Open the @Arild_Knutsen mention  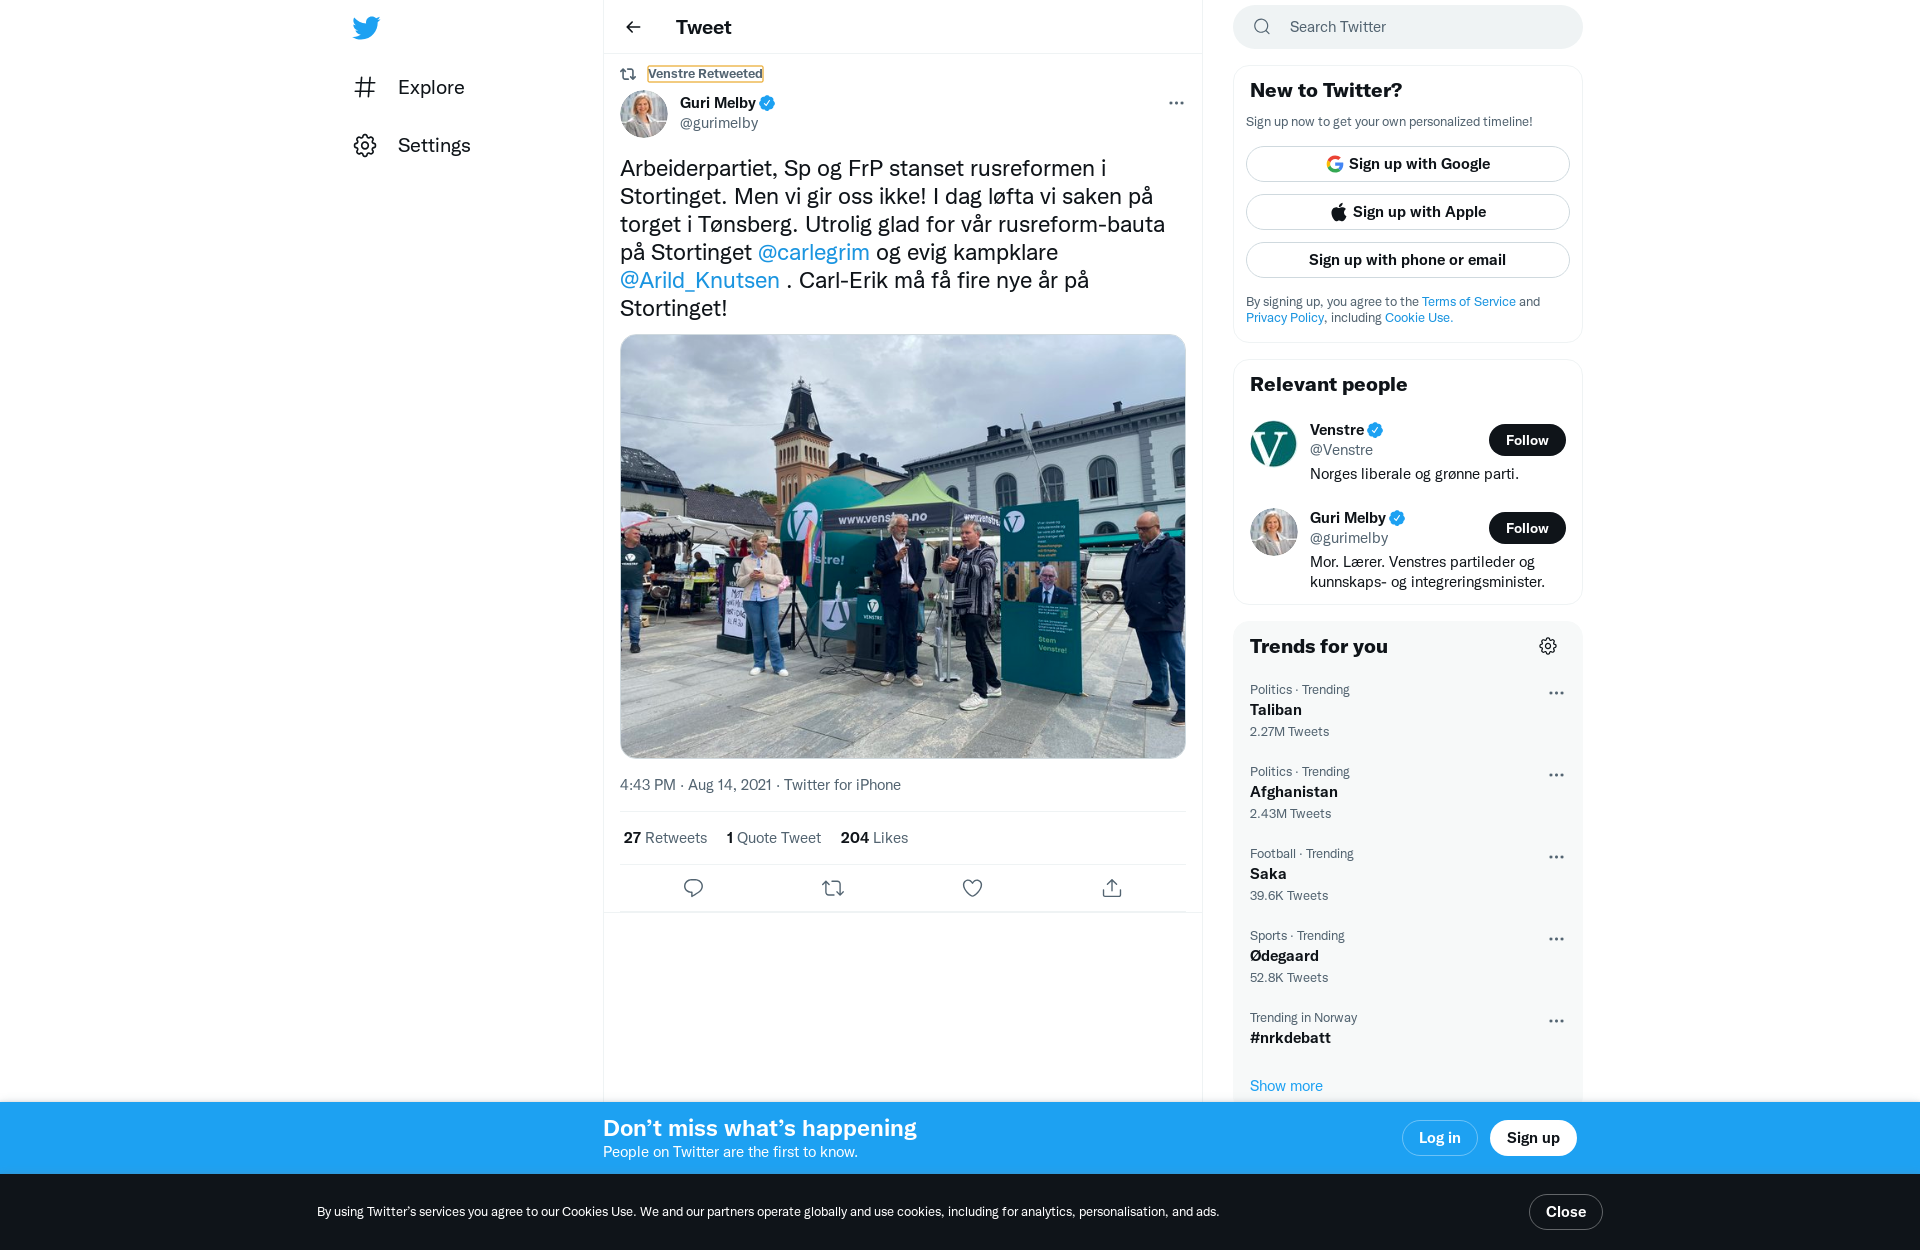(x=699, y=280)
